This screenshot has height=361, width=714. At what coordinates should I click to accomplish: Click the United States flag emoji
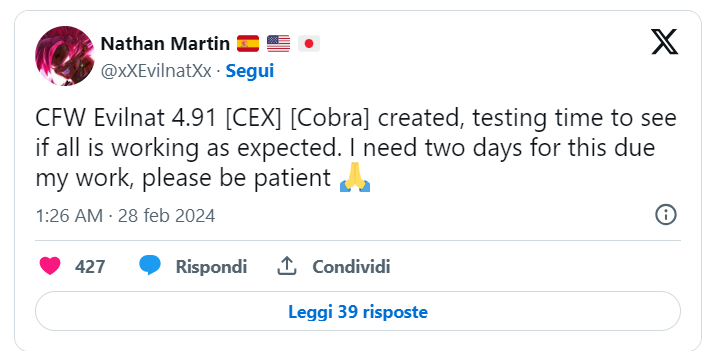tap(278, 44)
